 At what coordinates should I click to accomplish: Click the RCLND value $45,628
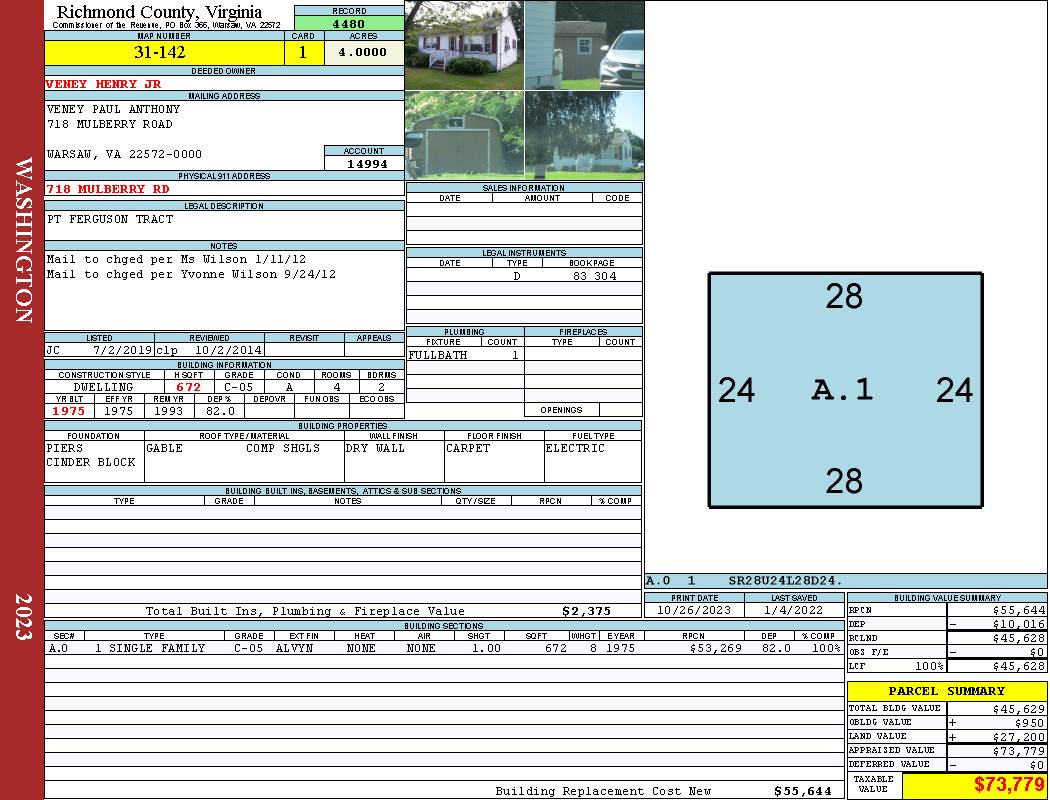click(x=1019, y=639)
